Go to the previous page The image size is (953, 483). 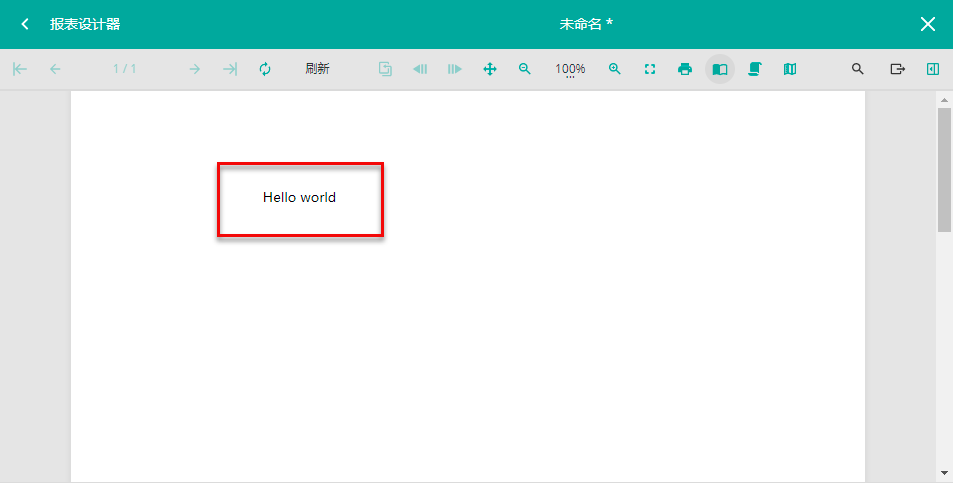pos(55,69)
